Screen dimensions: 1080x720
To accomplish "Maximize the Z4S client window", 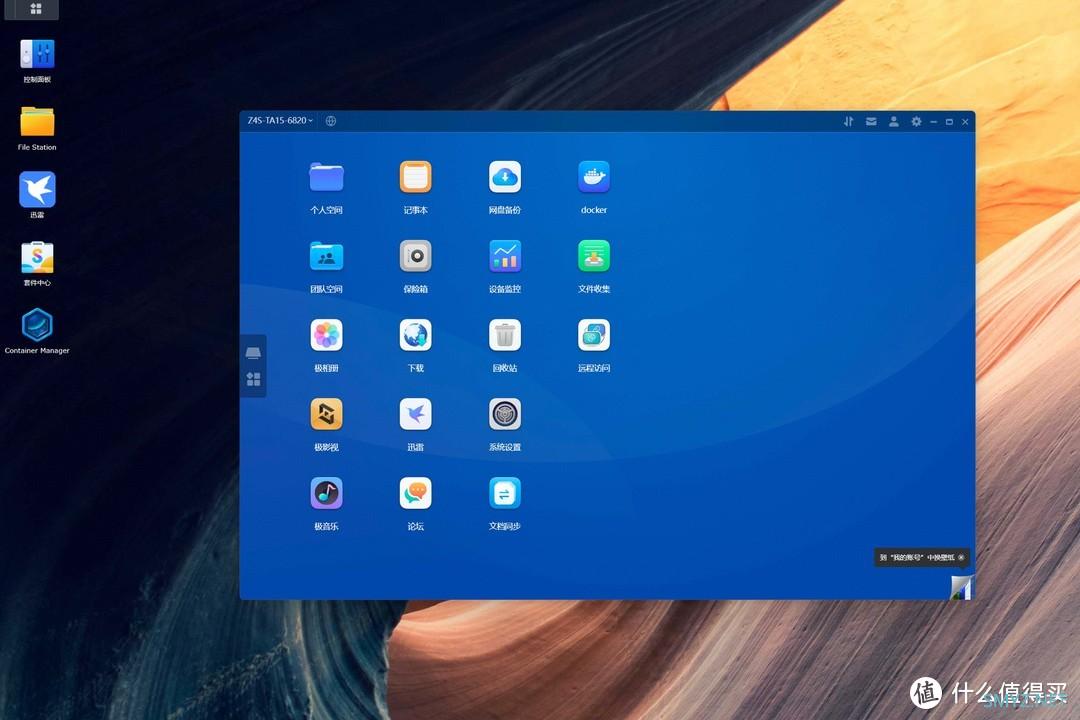I will pyautogui.click(x=949, y=122).
